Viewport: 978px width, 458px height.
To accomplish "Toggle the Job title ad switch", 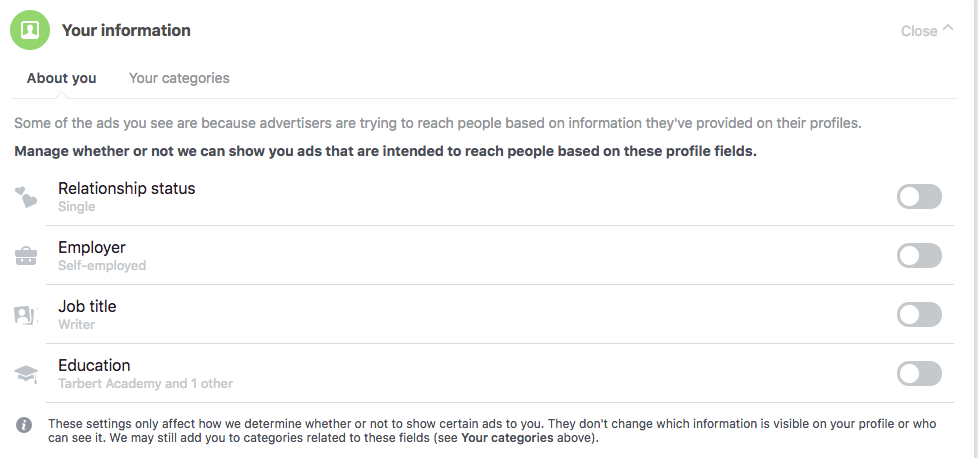I will click(919, 315).
